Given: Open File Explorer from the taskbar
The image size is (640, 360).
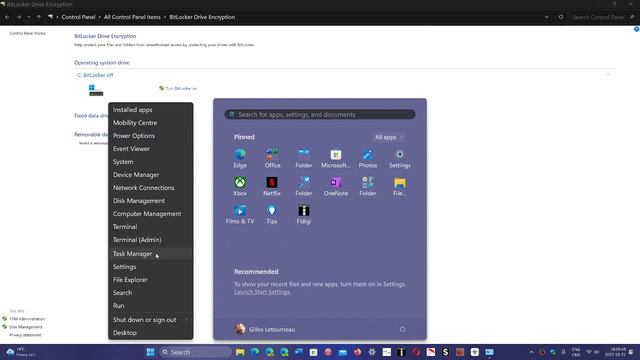Looking at the screenshot, I should (x=240, y=352).
